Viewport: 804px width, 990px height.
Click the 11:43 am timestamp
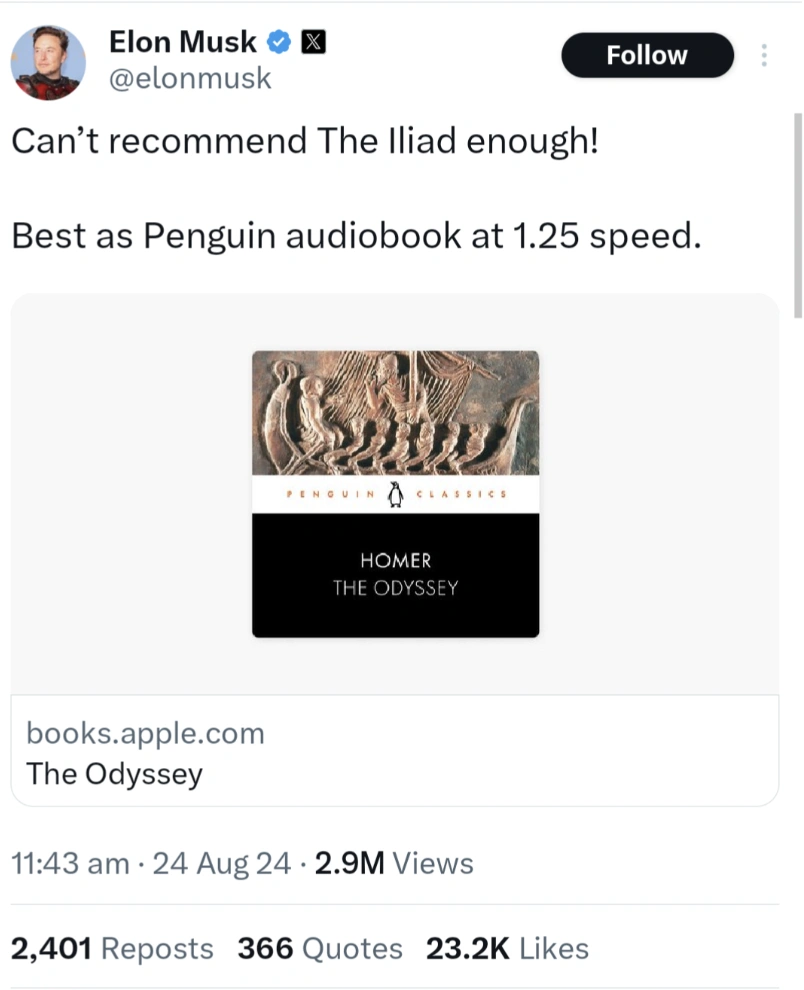(70, 863)
